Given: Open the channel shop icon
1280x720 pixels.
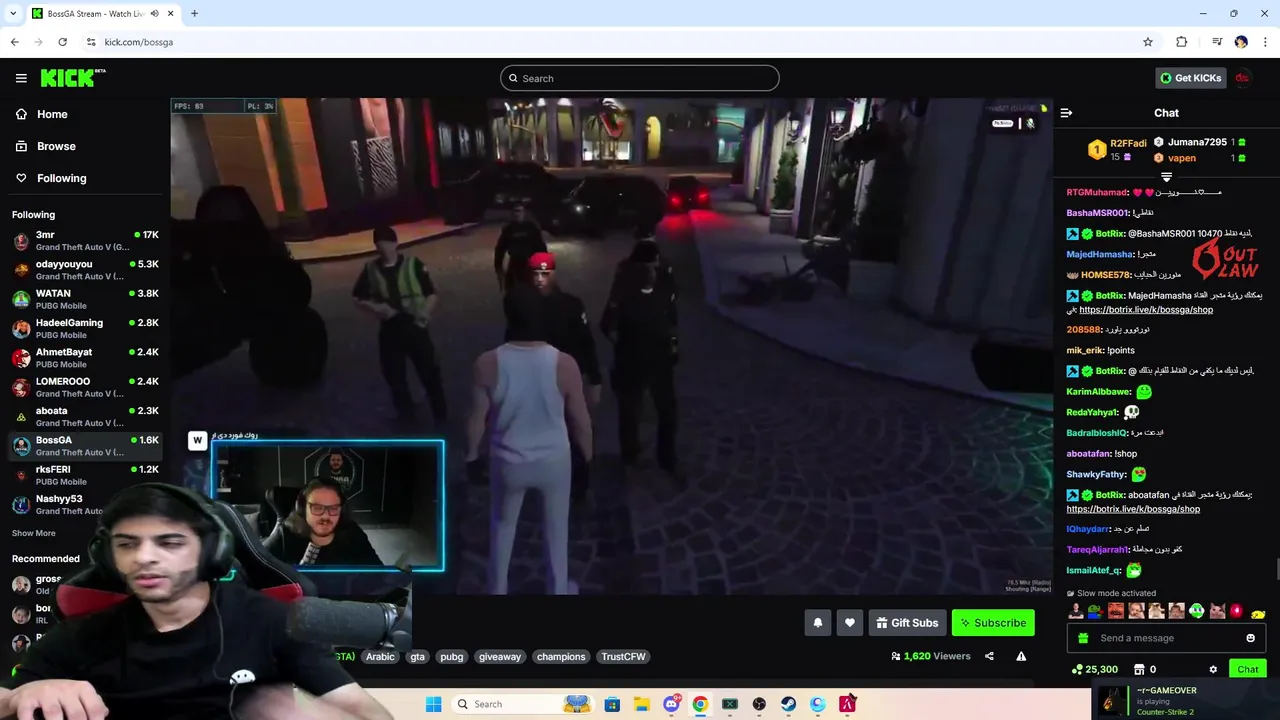Looking at the screenshot, I should tap(1139, 669).
